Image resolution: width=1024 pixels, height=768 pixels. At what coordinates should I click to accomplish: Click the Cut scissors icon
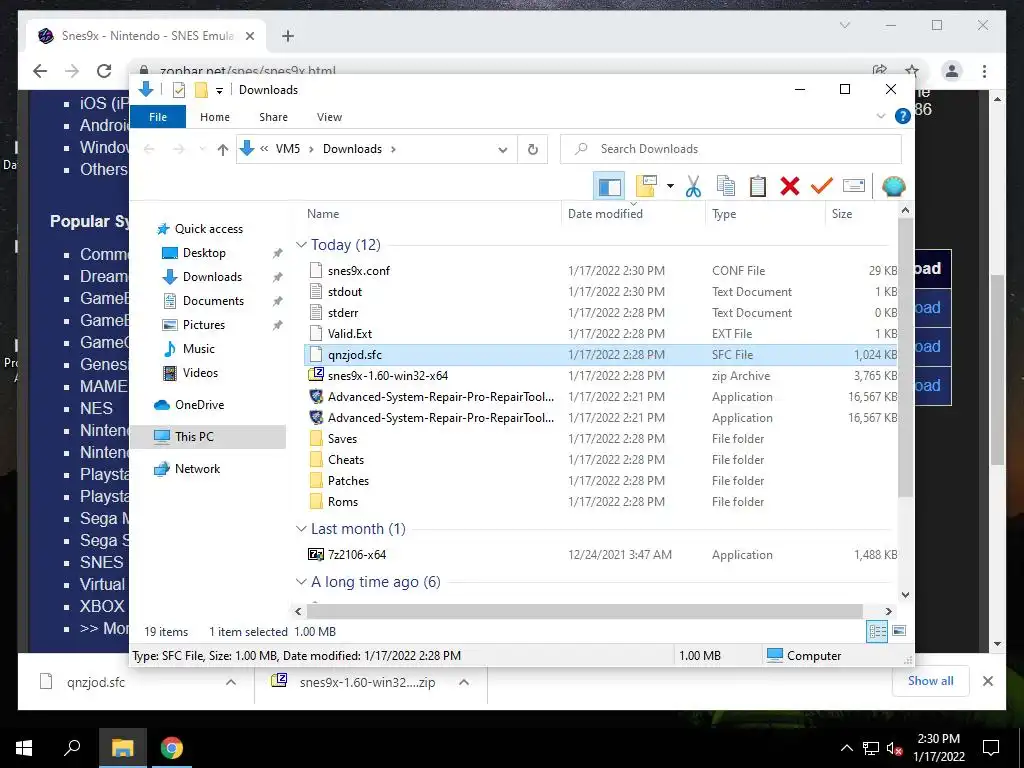pos(693,187)
